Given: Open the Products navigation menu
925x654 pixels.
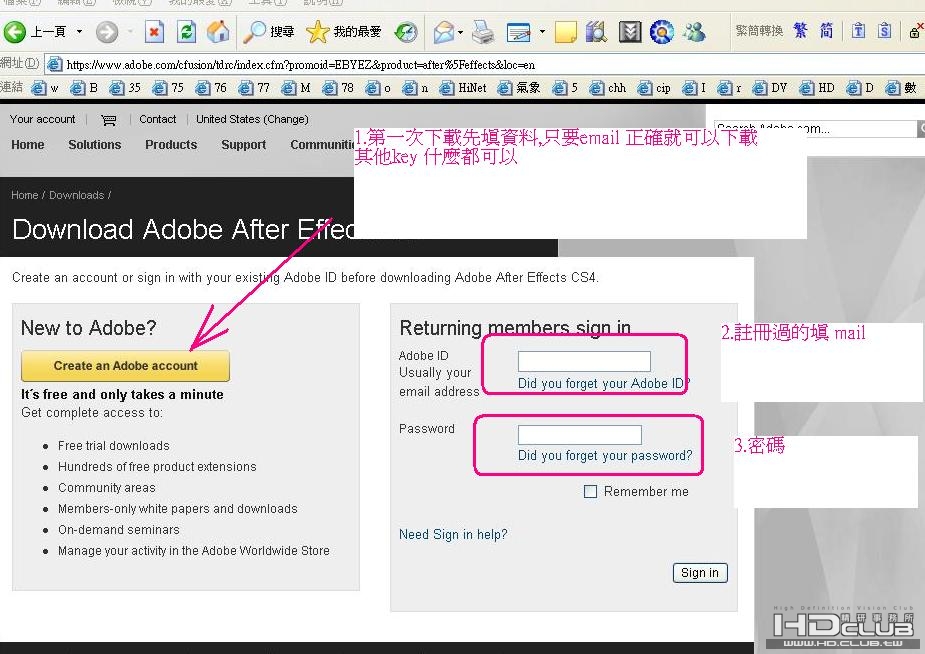Looking at the screenshot, I should [171, 144].
